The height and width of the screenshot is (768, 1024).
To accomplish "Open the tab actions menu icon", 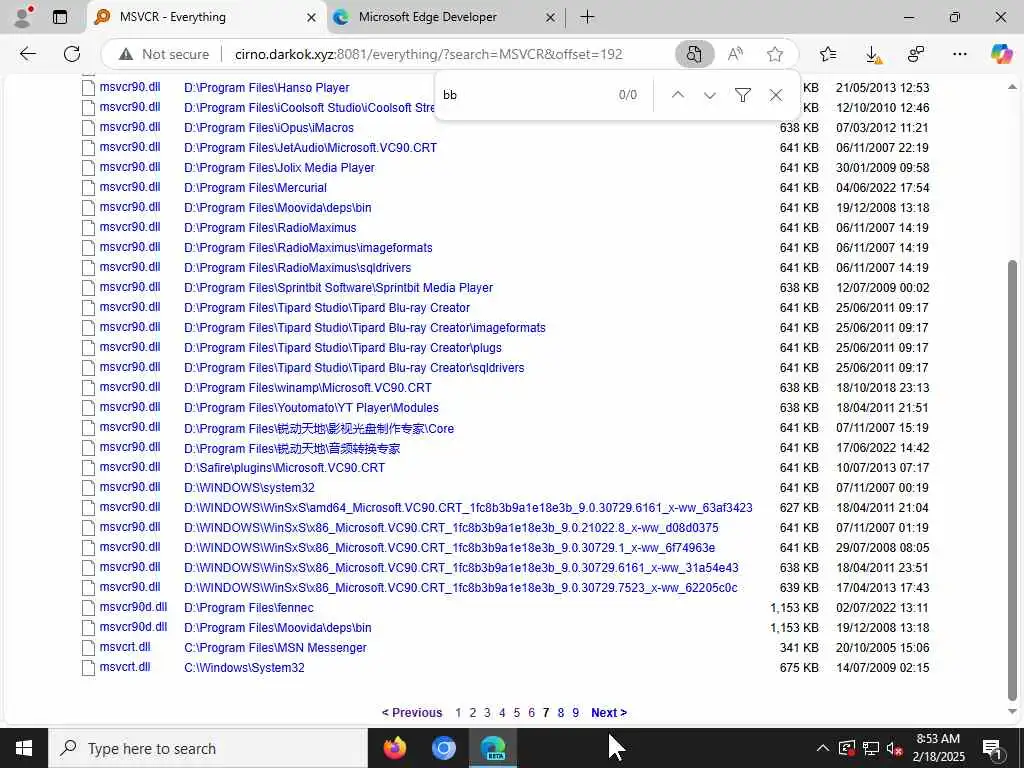I will pos(60,17).
